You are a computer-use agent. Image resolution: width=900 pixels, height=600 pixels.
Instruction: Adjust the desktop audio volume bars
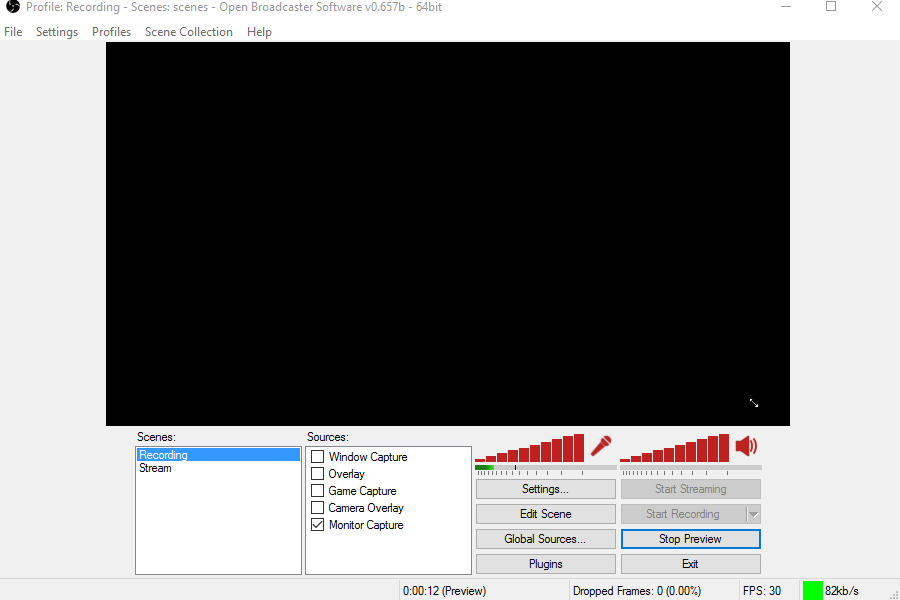(674, 448)
